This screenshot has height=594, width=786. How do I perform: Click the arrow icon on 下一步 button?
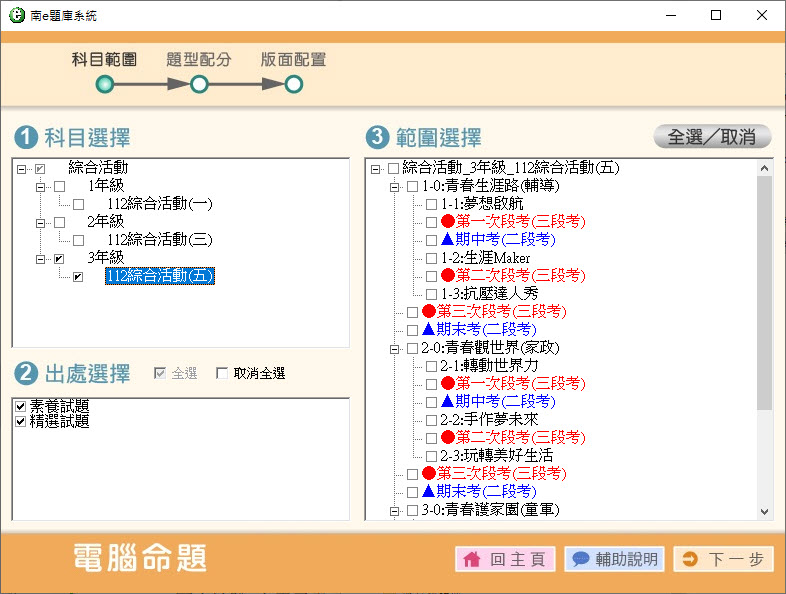690,560
